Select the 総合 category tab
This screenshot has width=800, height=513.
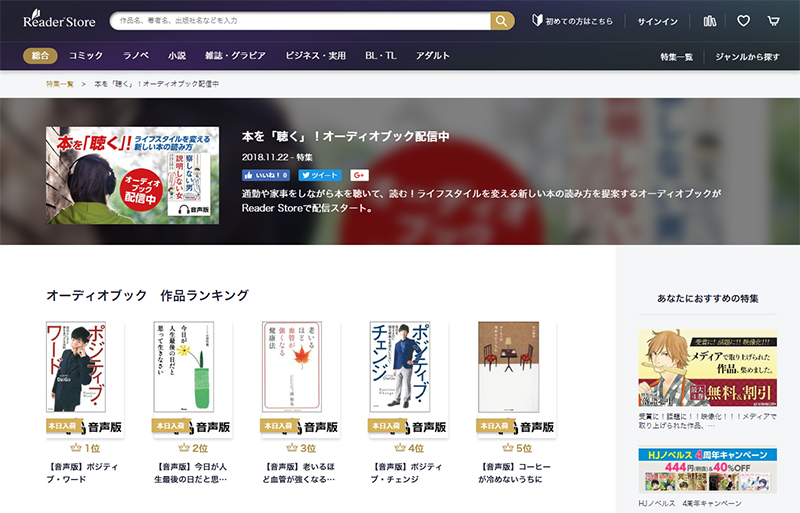(x=40, y=56)
